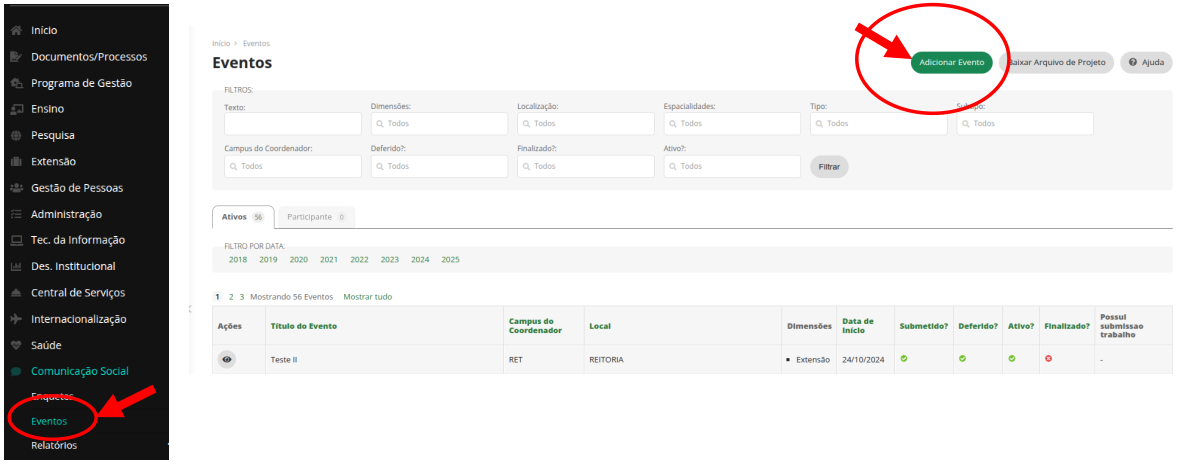
Task: Go to results page 3
Action: pyautogui.click(x=241, y=297)
